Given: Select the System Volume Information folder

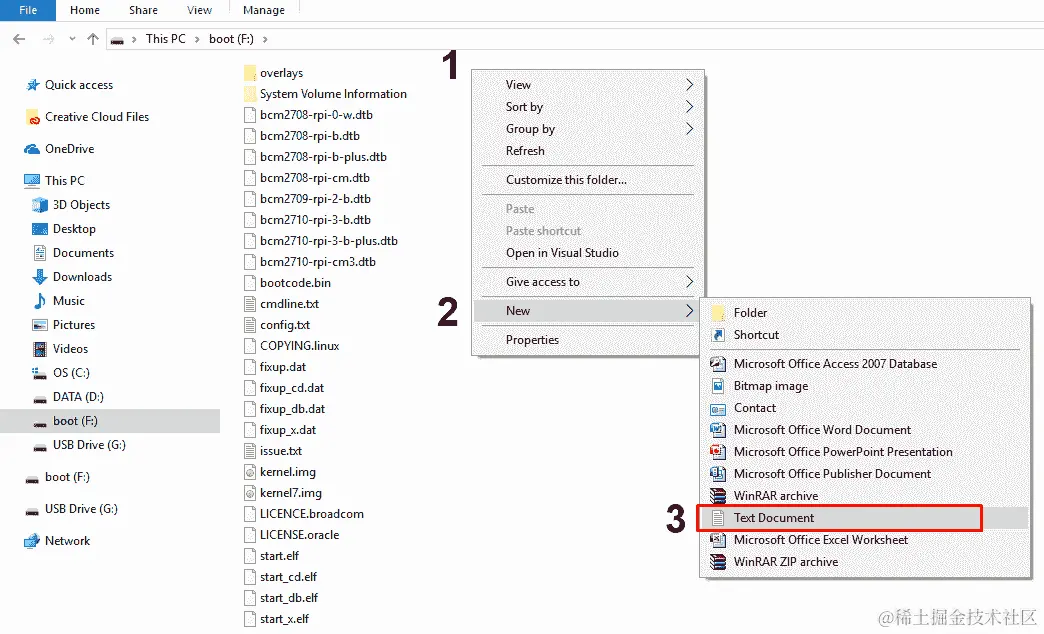Looking at the screenshot, I should 333,94.
